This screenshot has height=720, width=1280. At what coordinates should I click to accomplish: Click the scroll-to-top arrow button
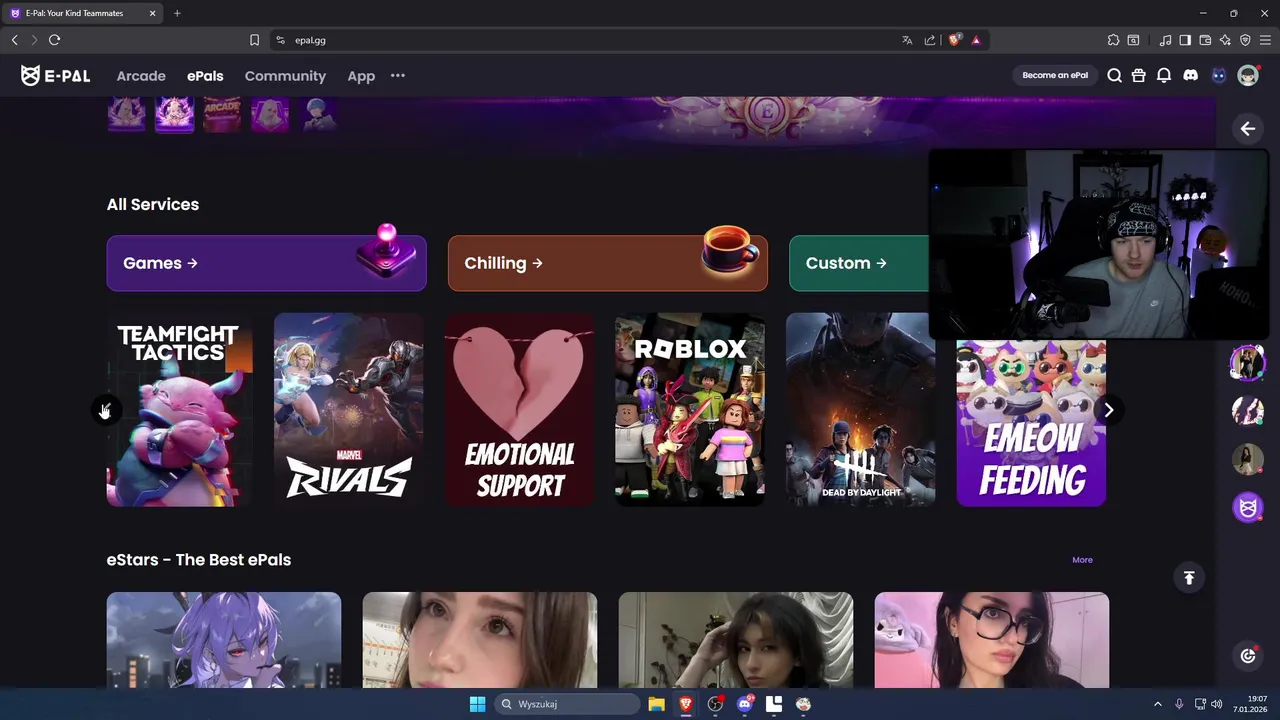[1189, 577]
